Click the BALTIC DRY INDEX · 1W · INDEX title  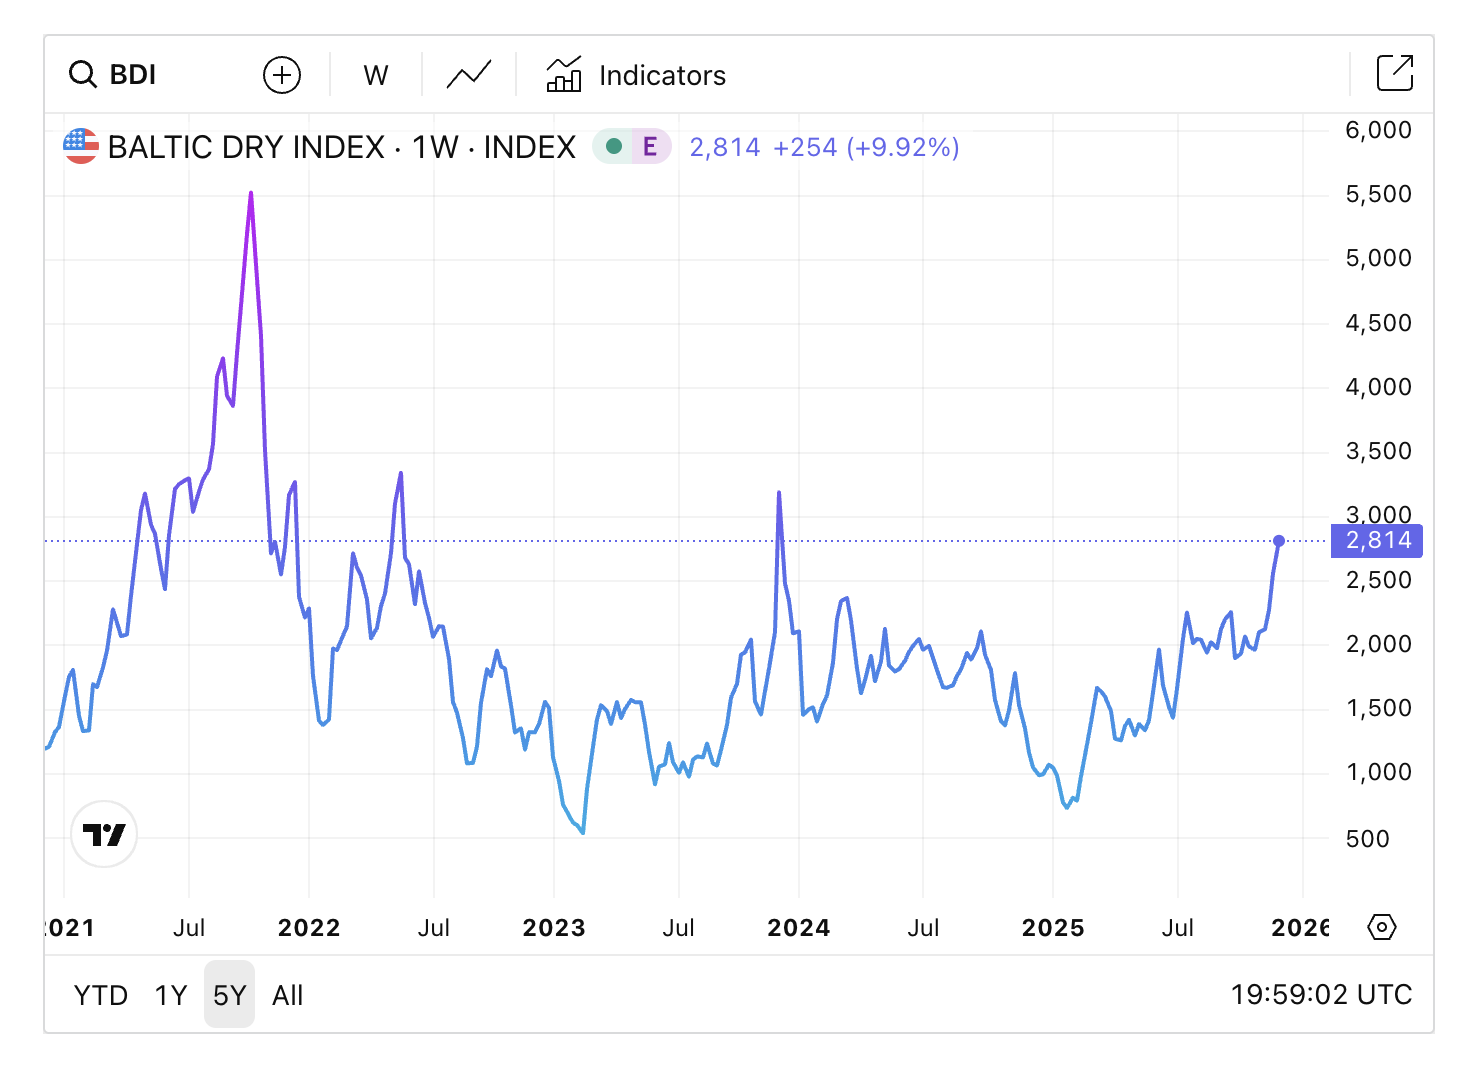point(341,147)
